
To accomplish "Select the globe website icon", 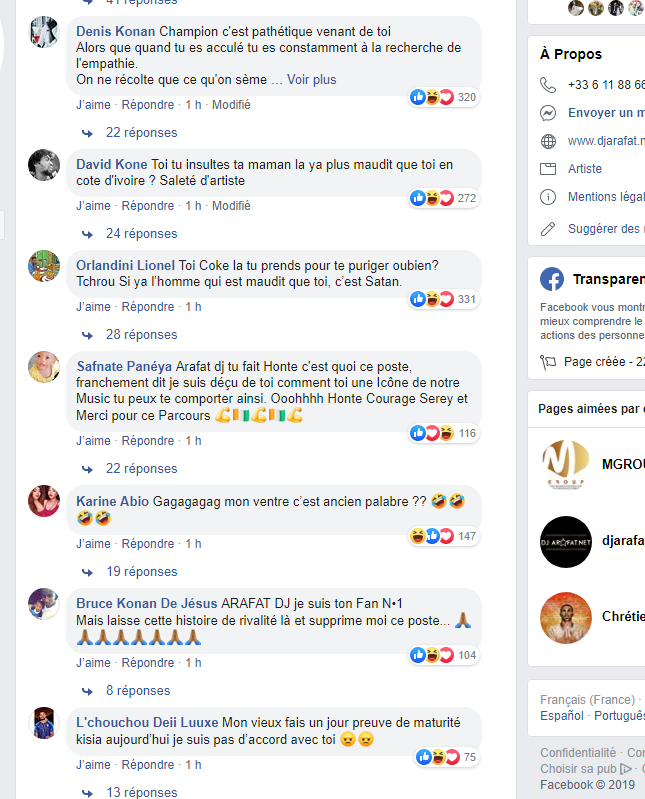I will [x=548, y=141].
